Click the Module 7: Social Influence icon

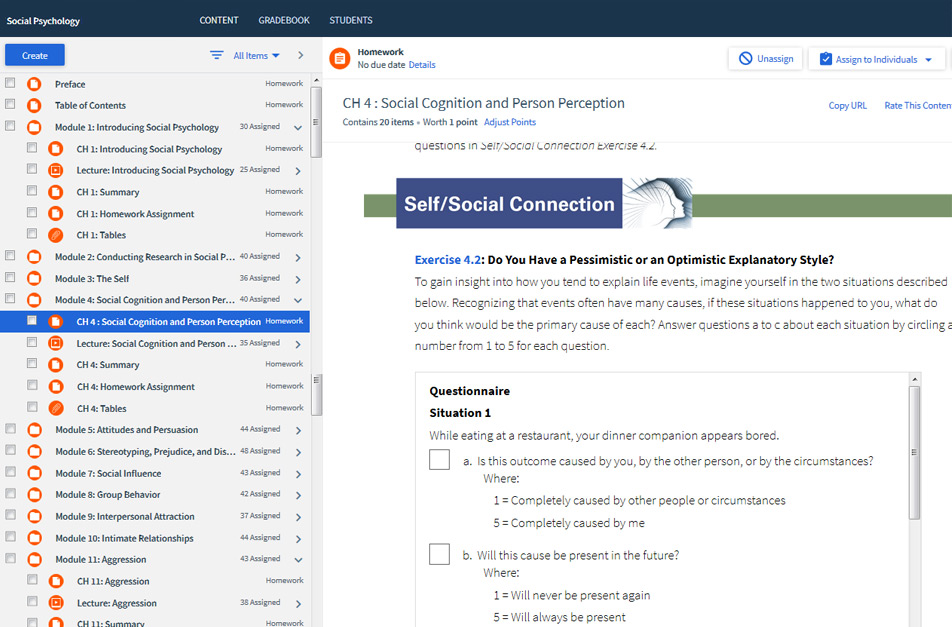(35, 473)
